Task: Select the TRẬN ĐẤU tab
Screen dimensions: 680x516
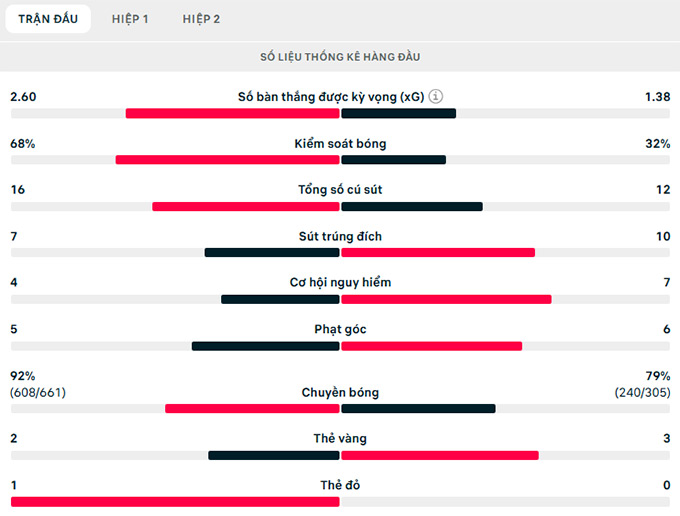Action: pyautogui.click(x=47, y=19)
